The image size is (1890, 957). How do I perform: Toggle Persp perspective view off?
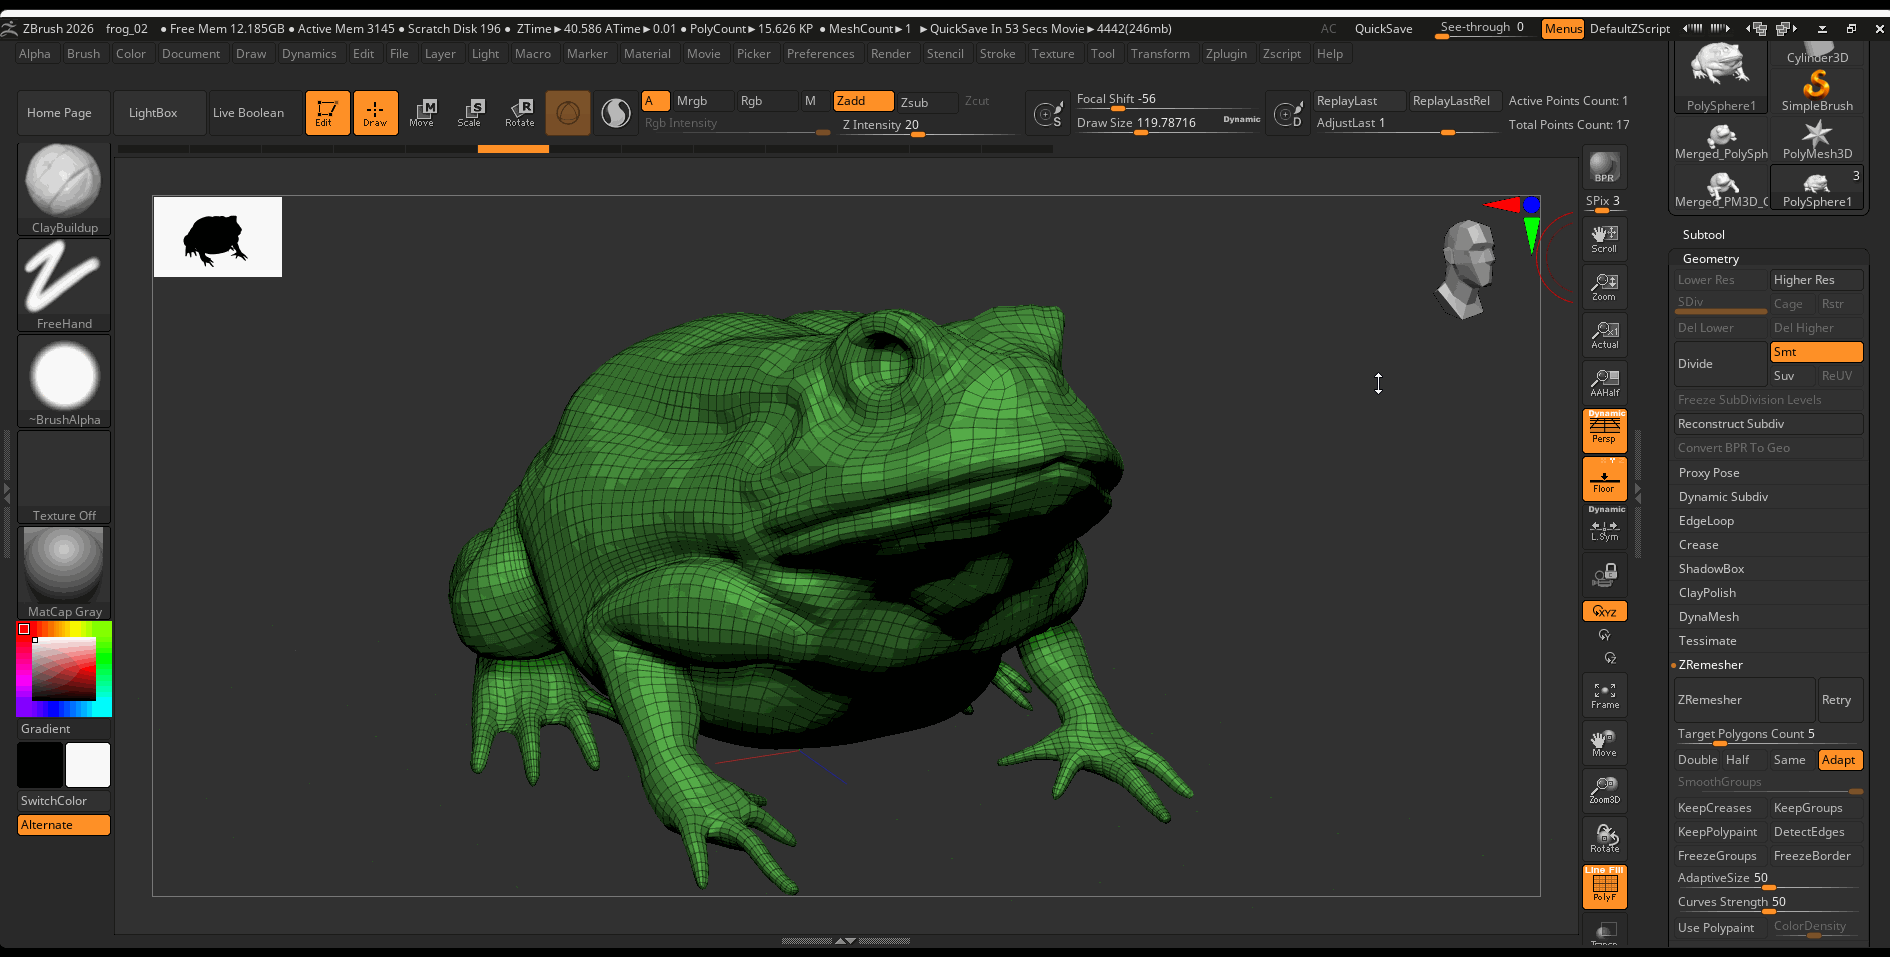[1604, 431]
